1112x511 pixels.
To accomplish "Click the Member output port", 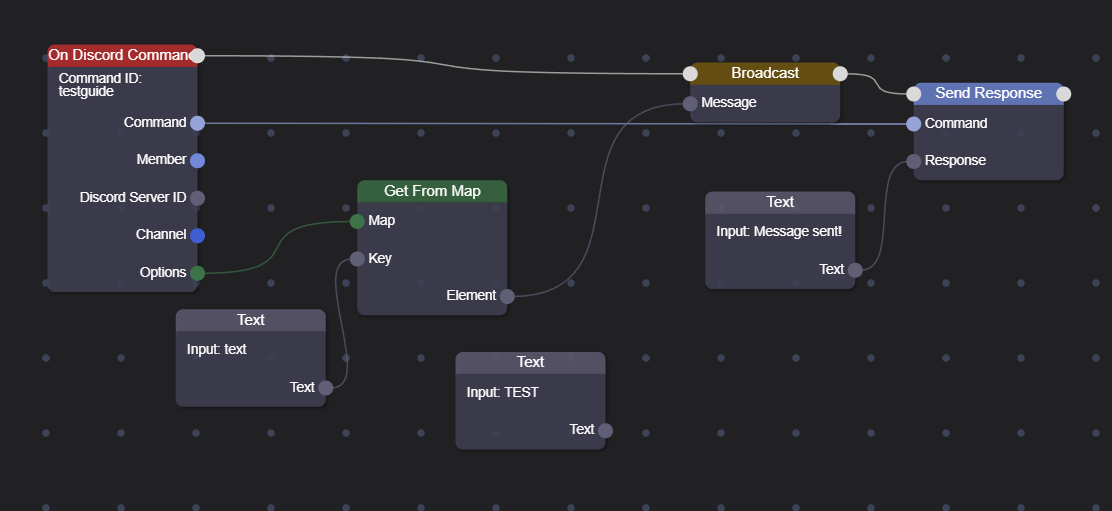I will coord(197,160).
